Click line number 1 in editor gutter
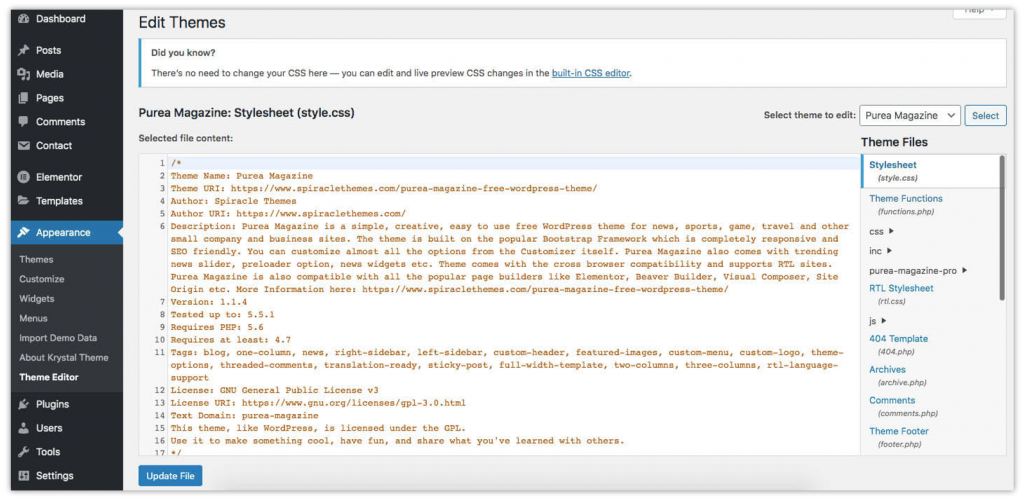Image resolution: width=1024 pixels, height=500 pixels. tap(162, 163)
